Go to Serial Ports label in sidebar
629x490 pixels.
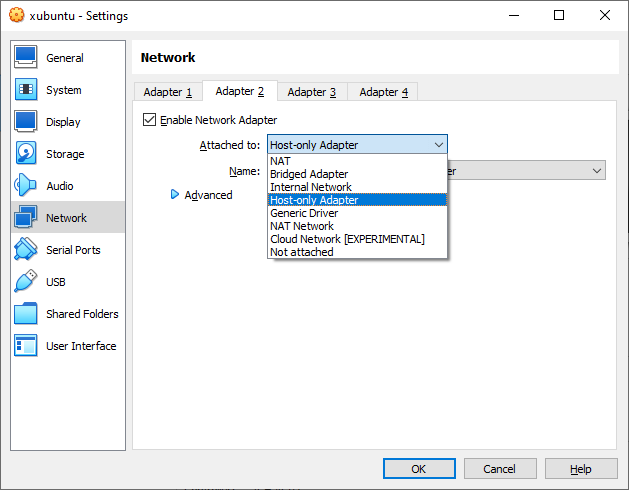(x=73, y=250)
